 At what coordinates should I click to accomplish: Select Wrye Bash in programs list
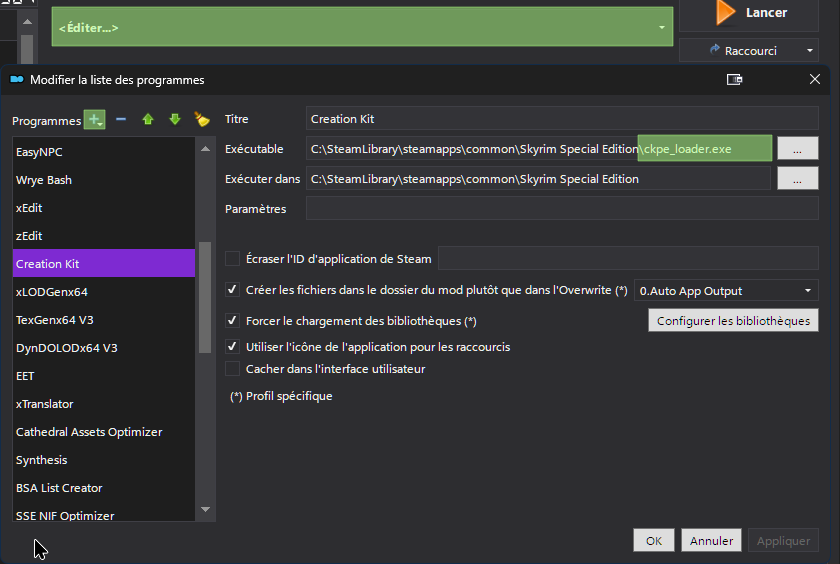coord(104,179)
